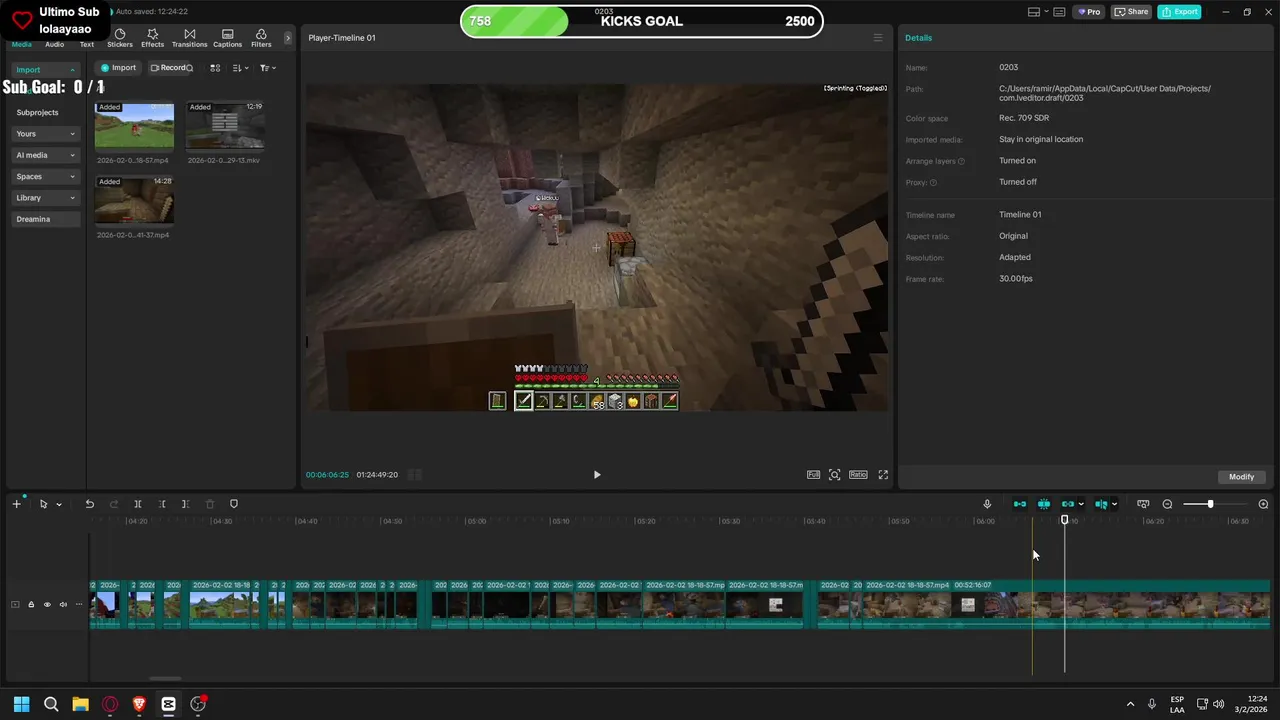Screen dimensions: 1280x720
Task: Click the playhead marker on ruler
Action: [1064, 520]
